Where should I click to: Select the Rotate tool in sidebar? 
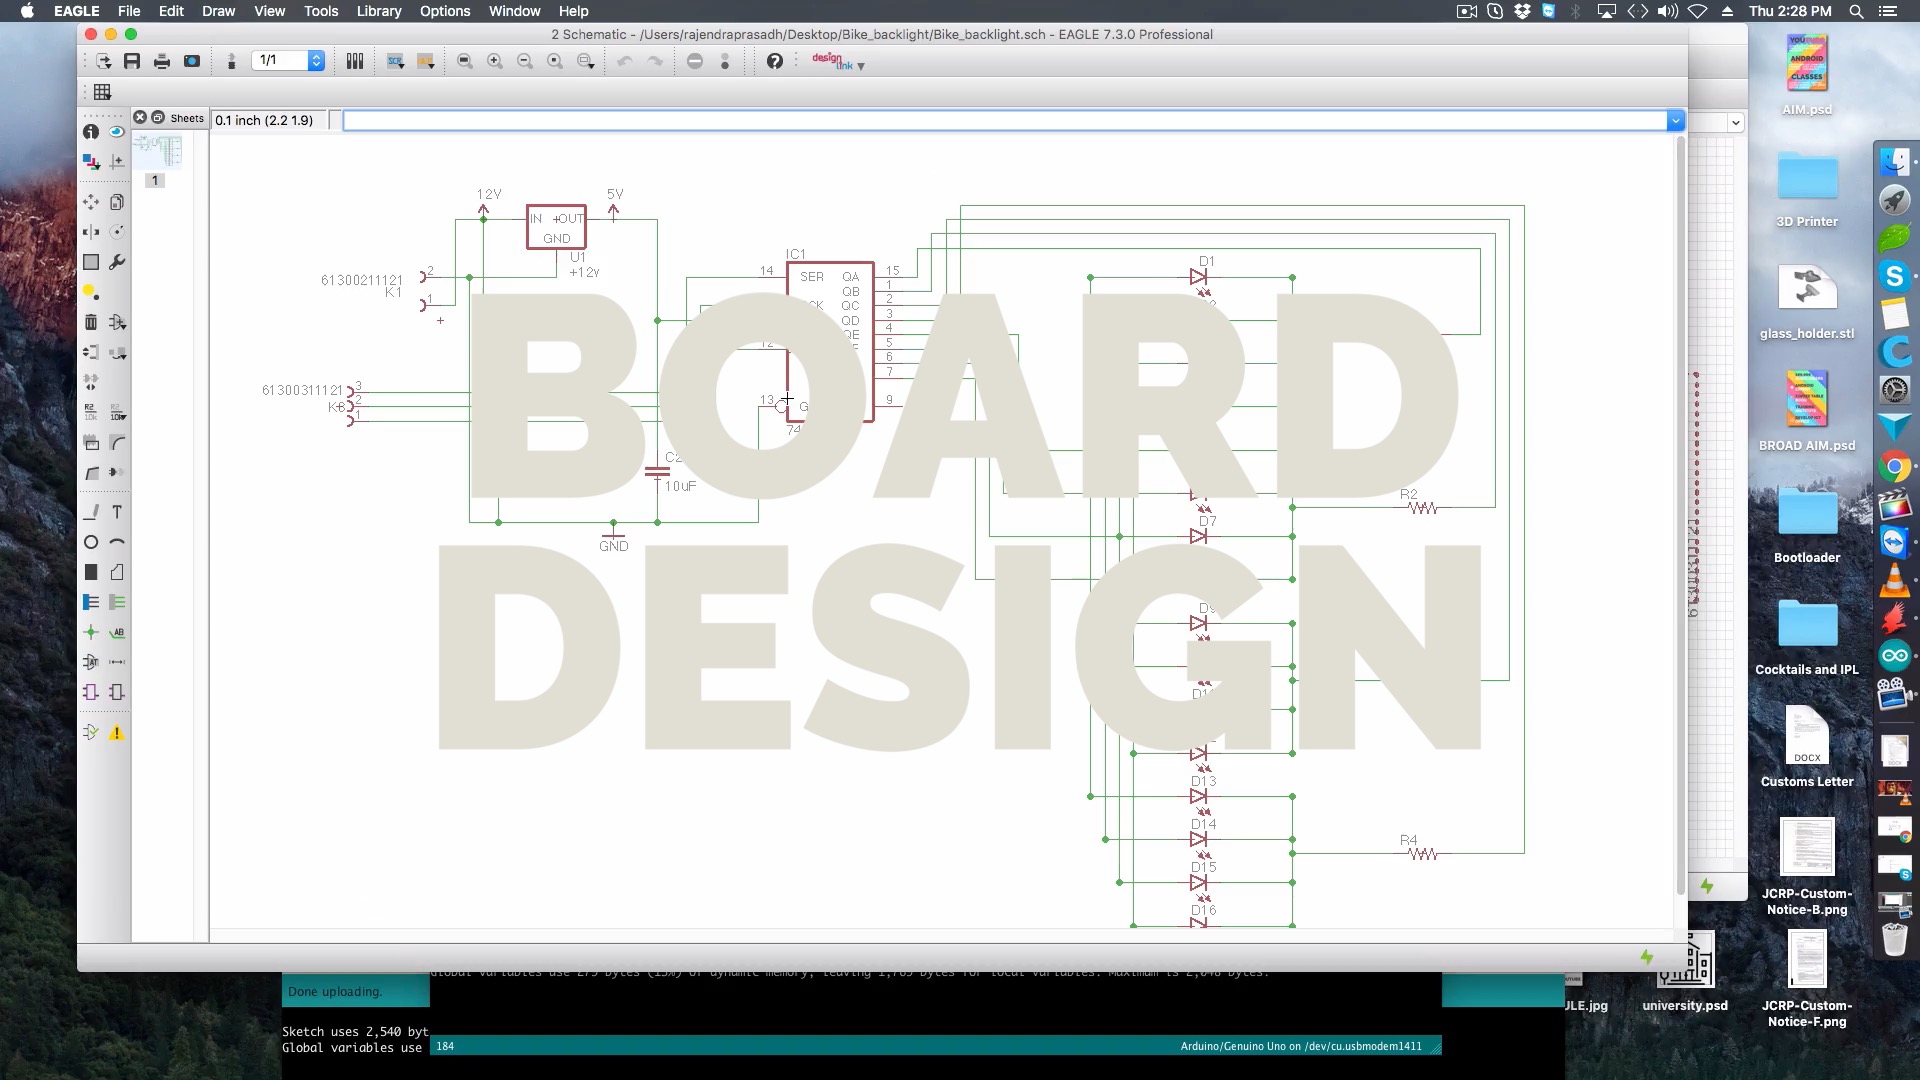tap(117, 232)
